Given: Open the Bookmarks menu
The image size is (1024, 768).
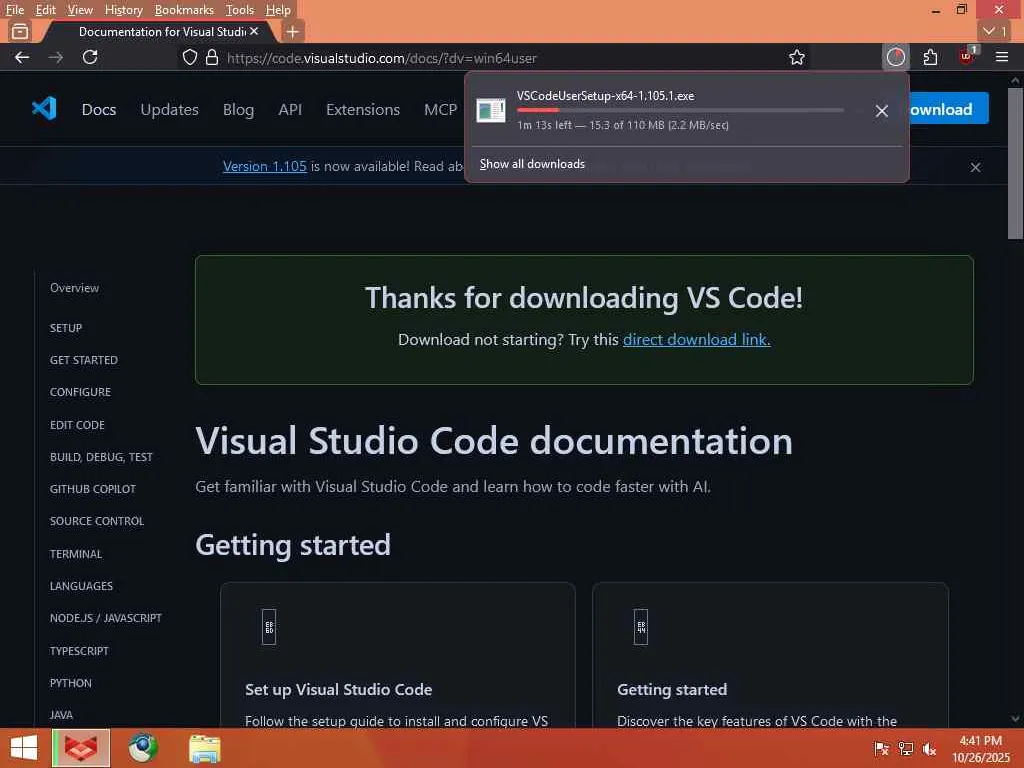Looking at the screenshot, I should (184, 10).
